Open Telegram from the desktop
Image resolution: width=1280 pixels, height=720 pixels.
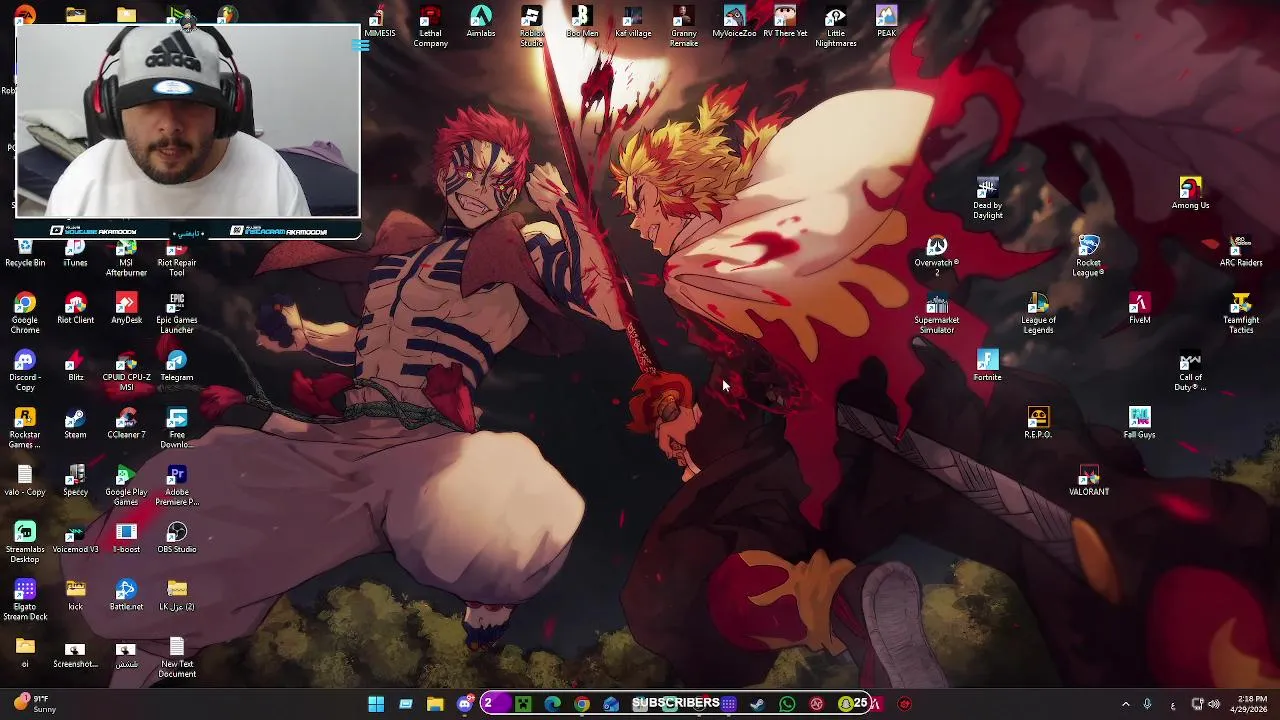pyautogui.click(x=177, y=367)
